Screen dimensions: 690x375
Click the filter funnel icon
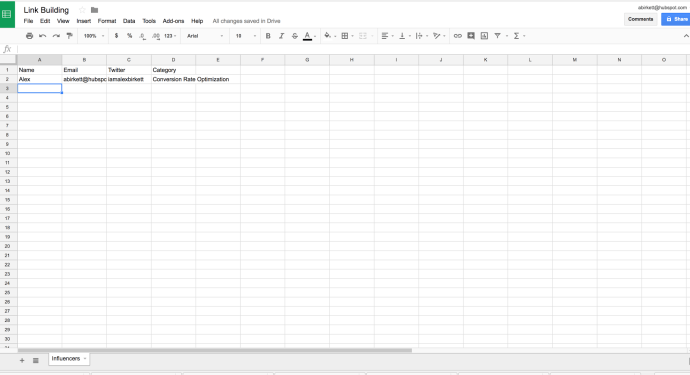(x=498, y=36)
